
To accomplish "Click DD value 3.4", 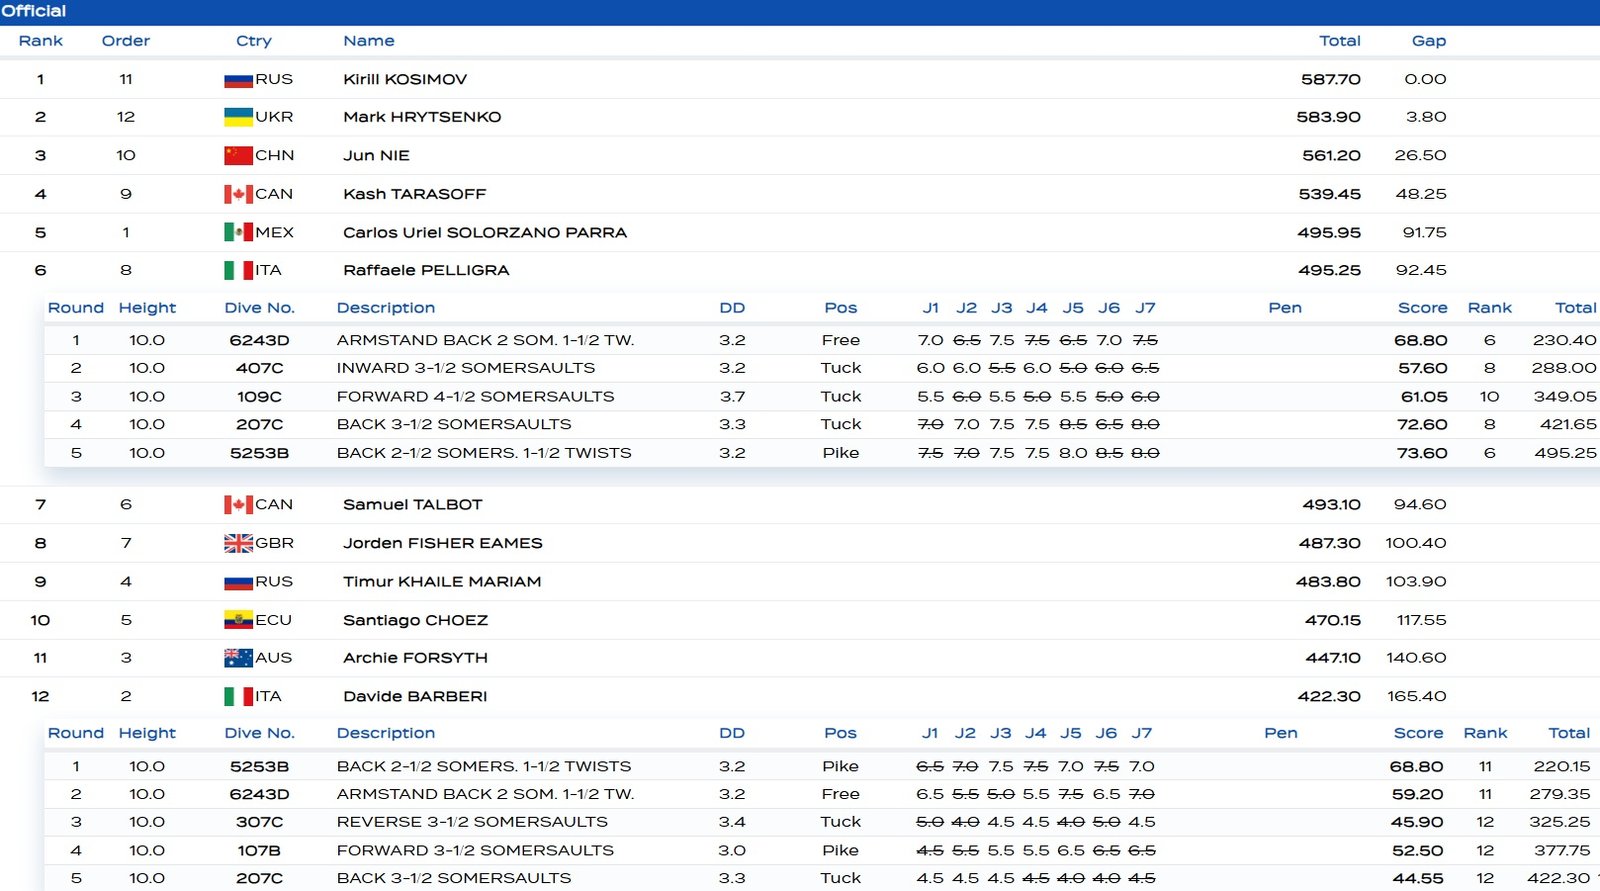I will 732,822.
